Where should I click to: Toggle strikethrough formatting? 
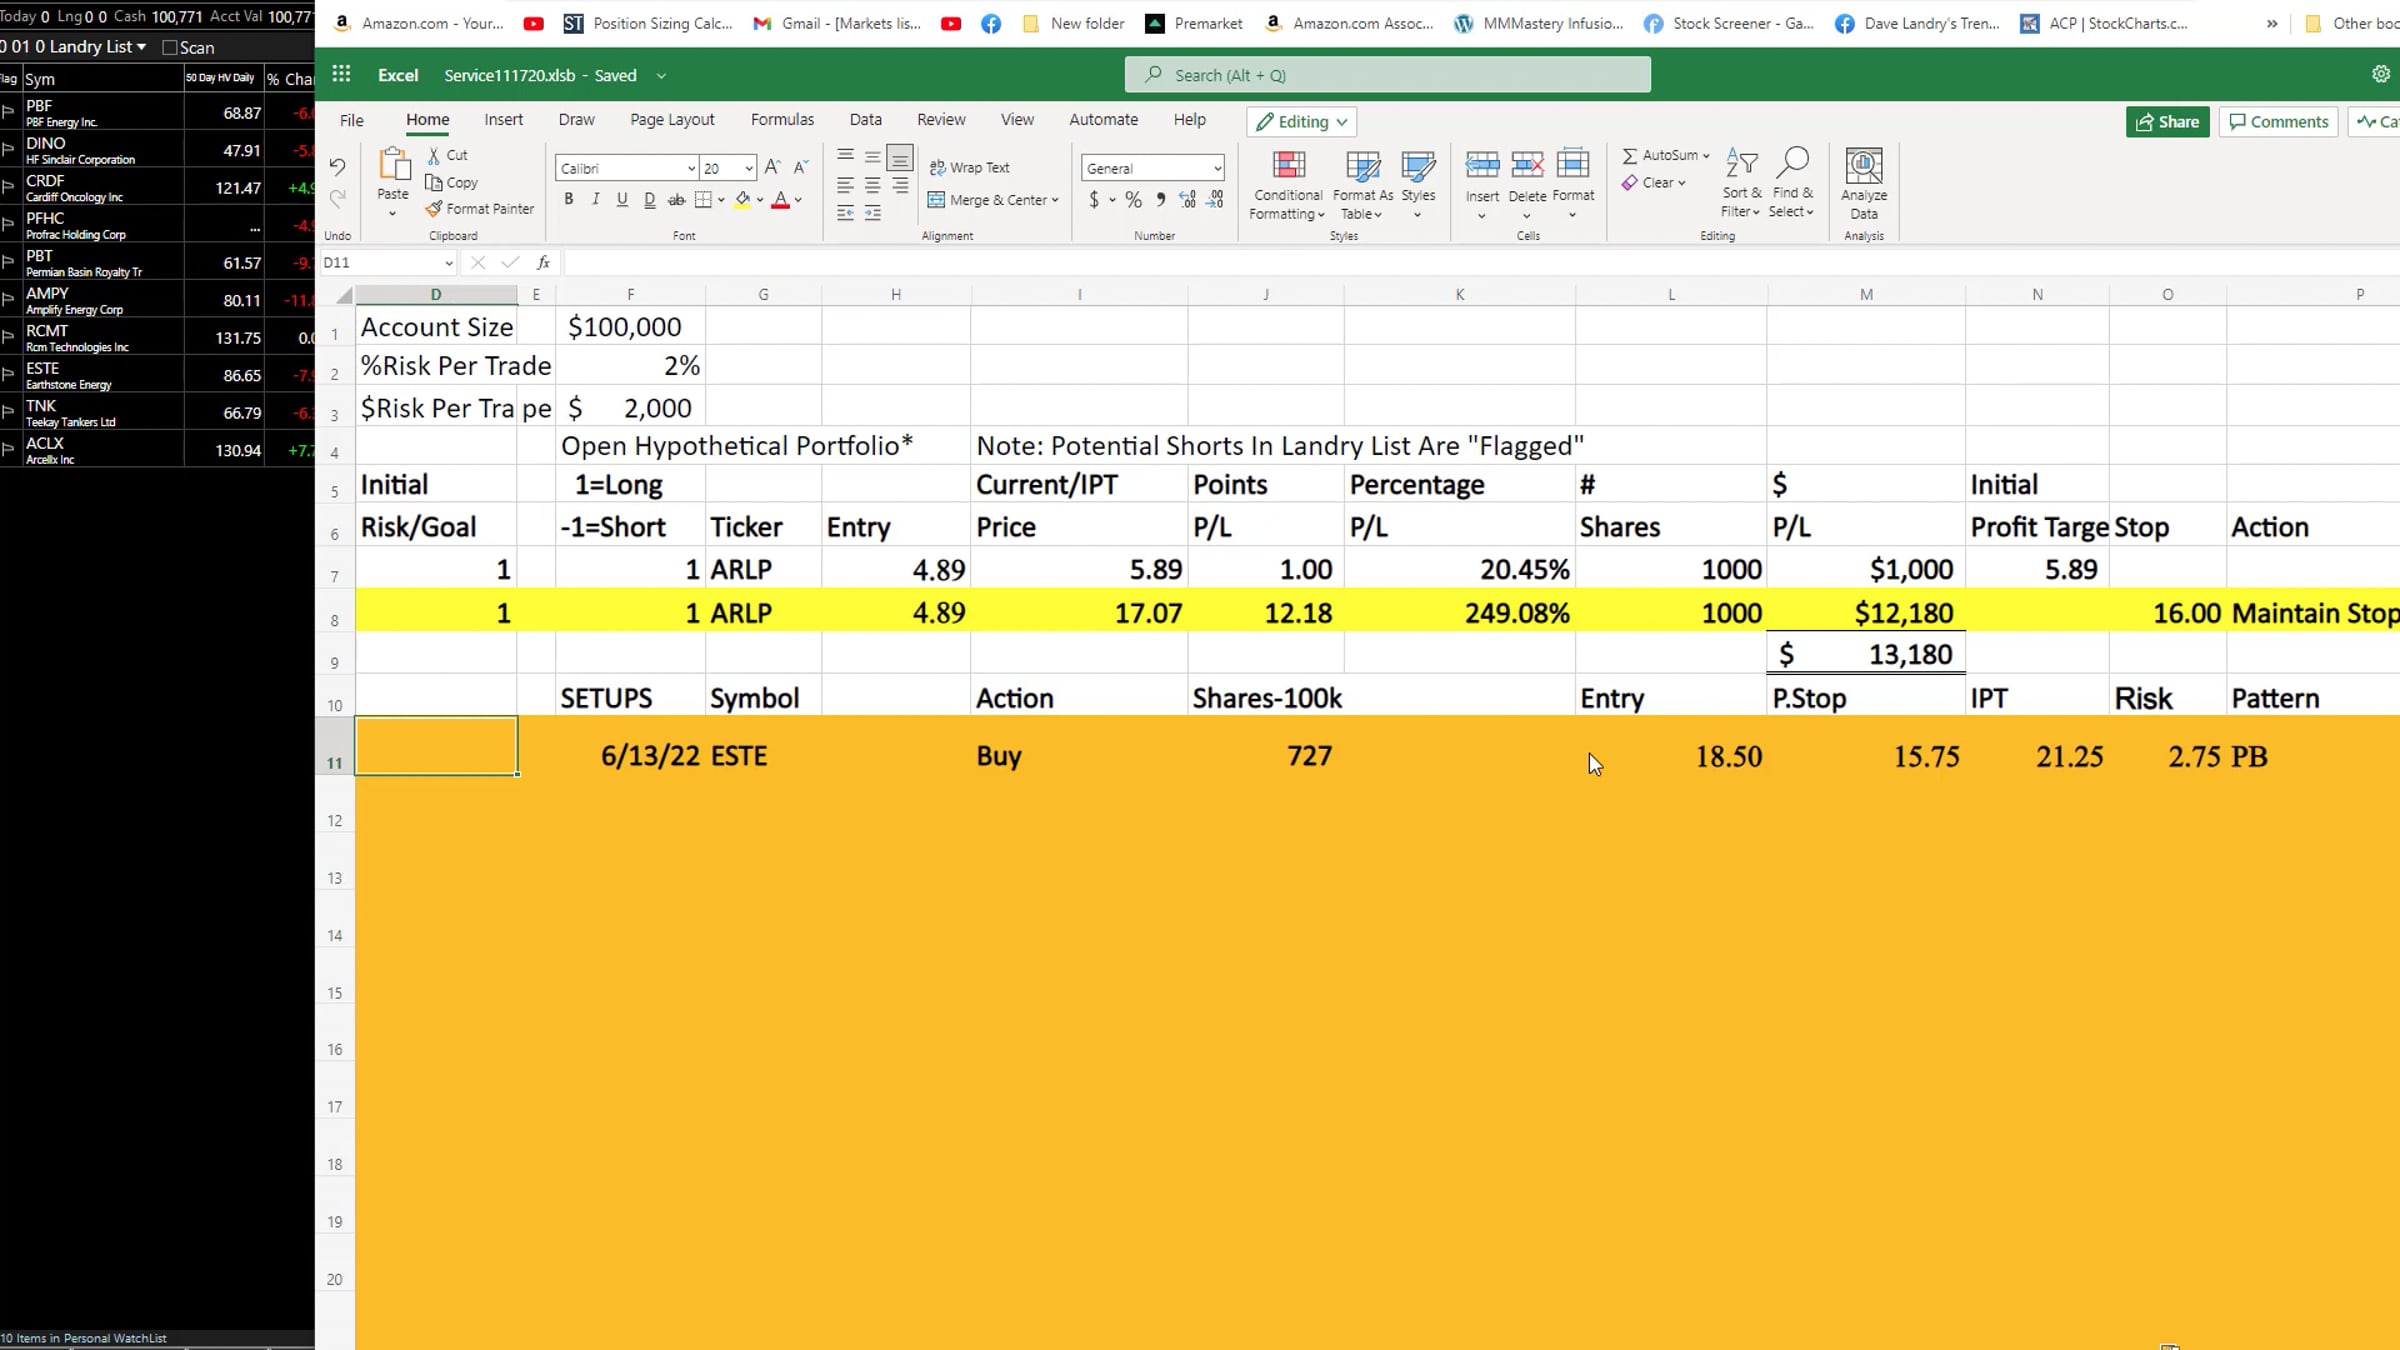coord(676,199)
